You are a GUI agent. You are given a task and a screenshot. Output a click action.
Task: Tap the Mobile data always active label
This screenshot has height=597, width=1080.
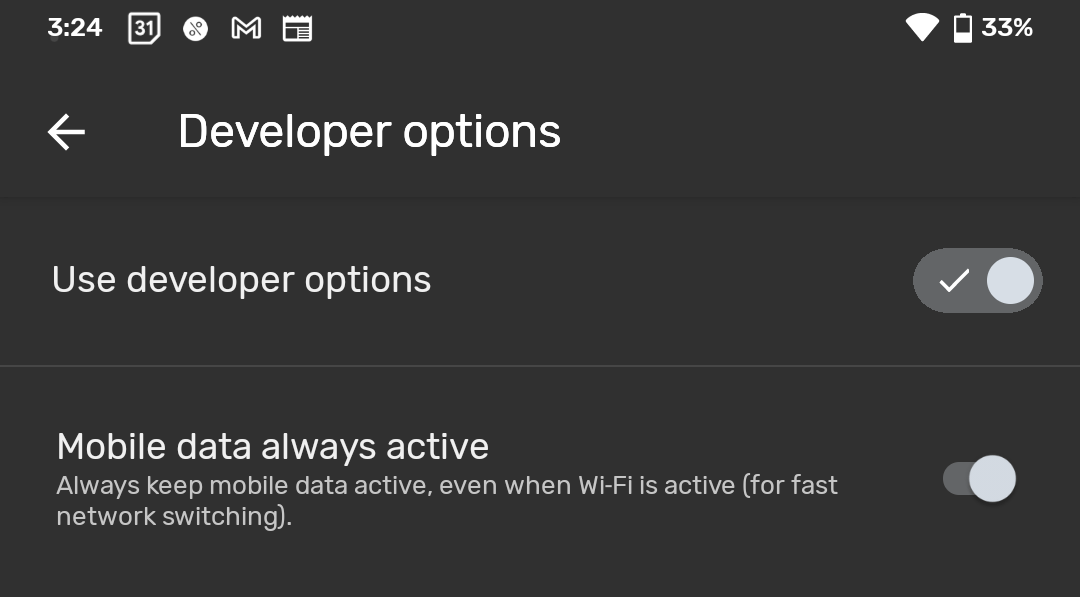(272, 446)
